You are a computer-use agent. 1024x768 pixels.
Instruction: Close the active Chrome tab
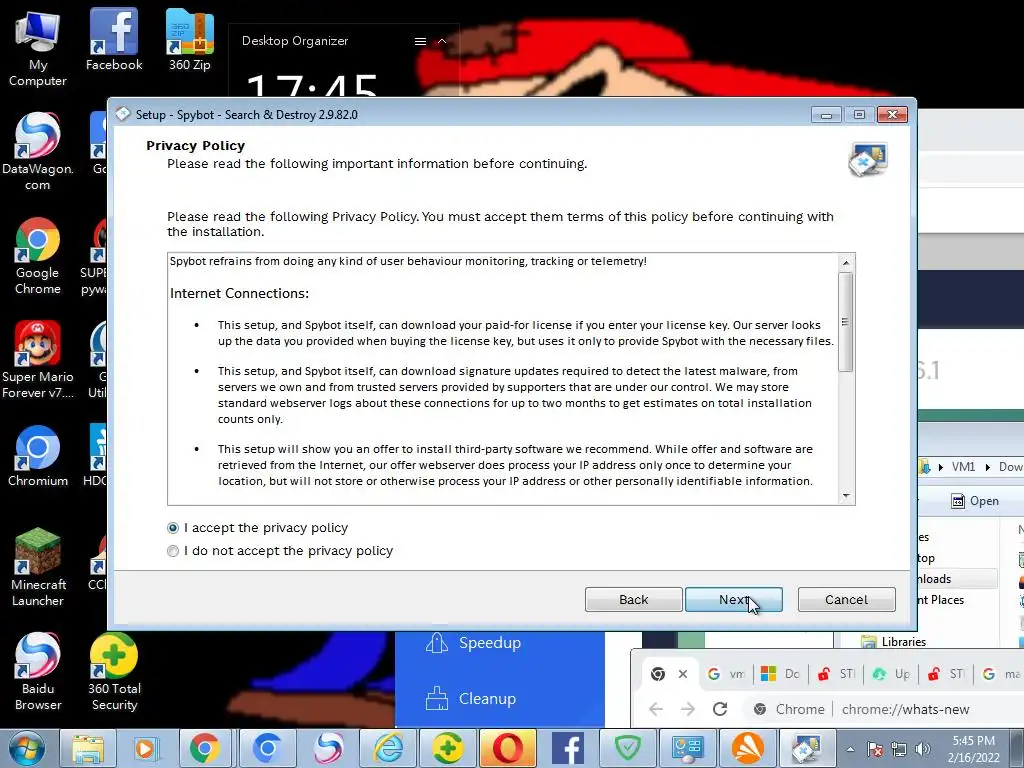tap(683, 674)
